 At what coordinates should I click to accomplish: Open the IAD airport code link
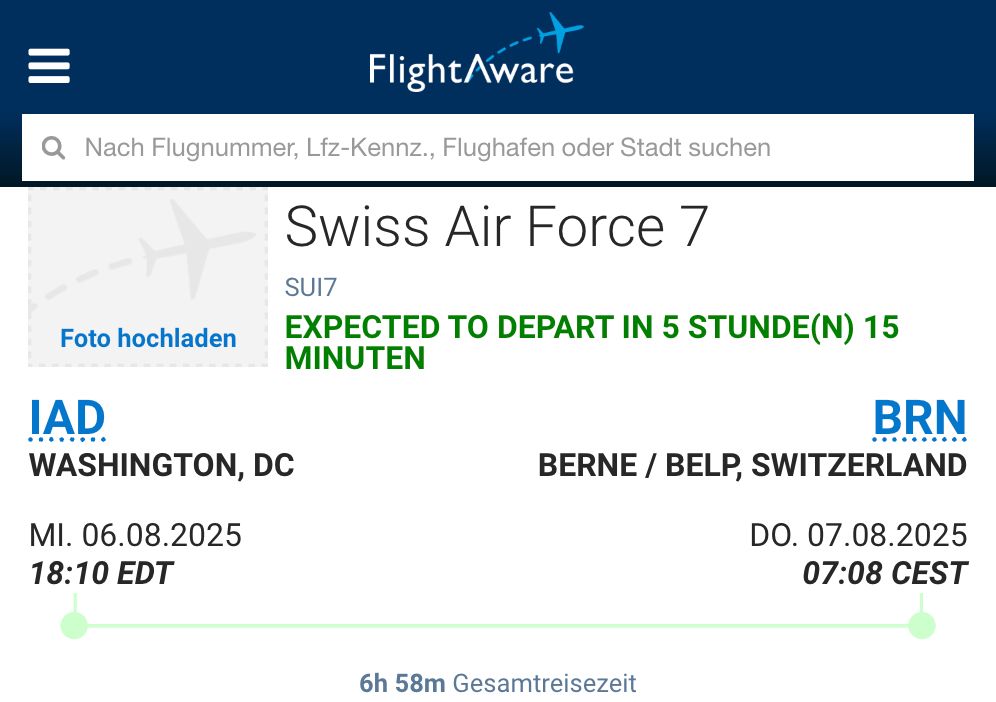pos(67,419)
